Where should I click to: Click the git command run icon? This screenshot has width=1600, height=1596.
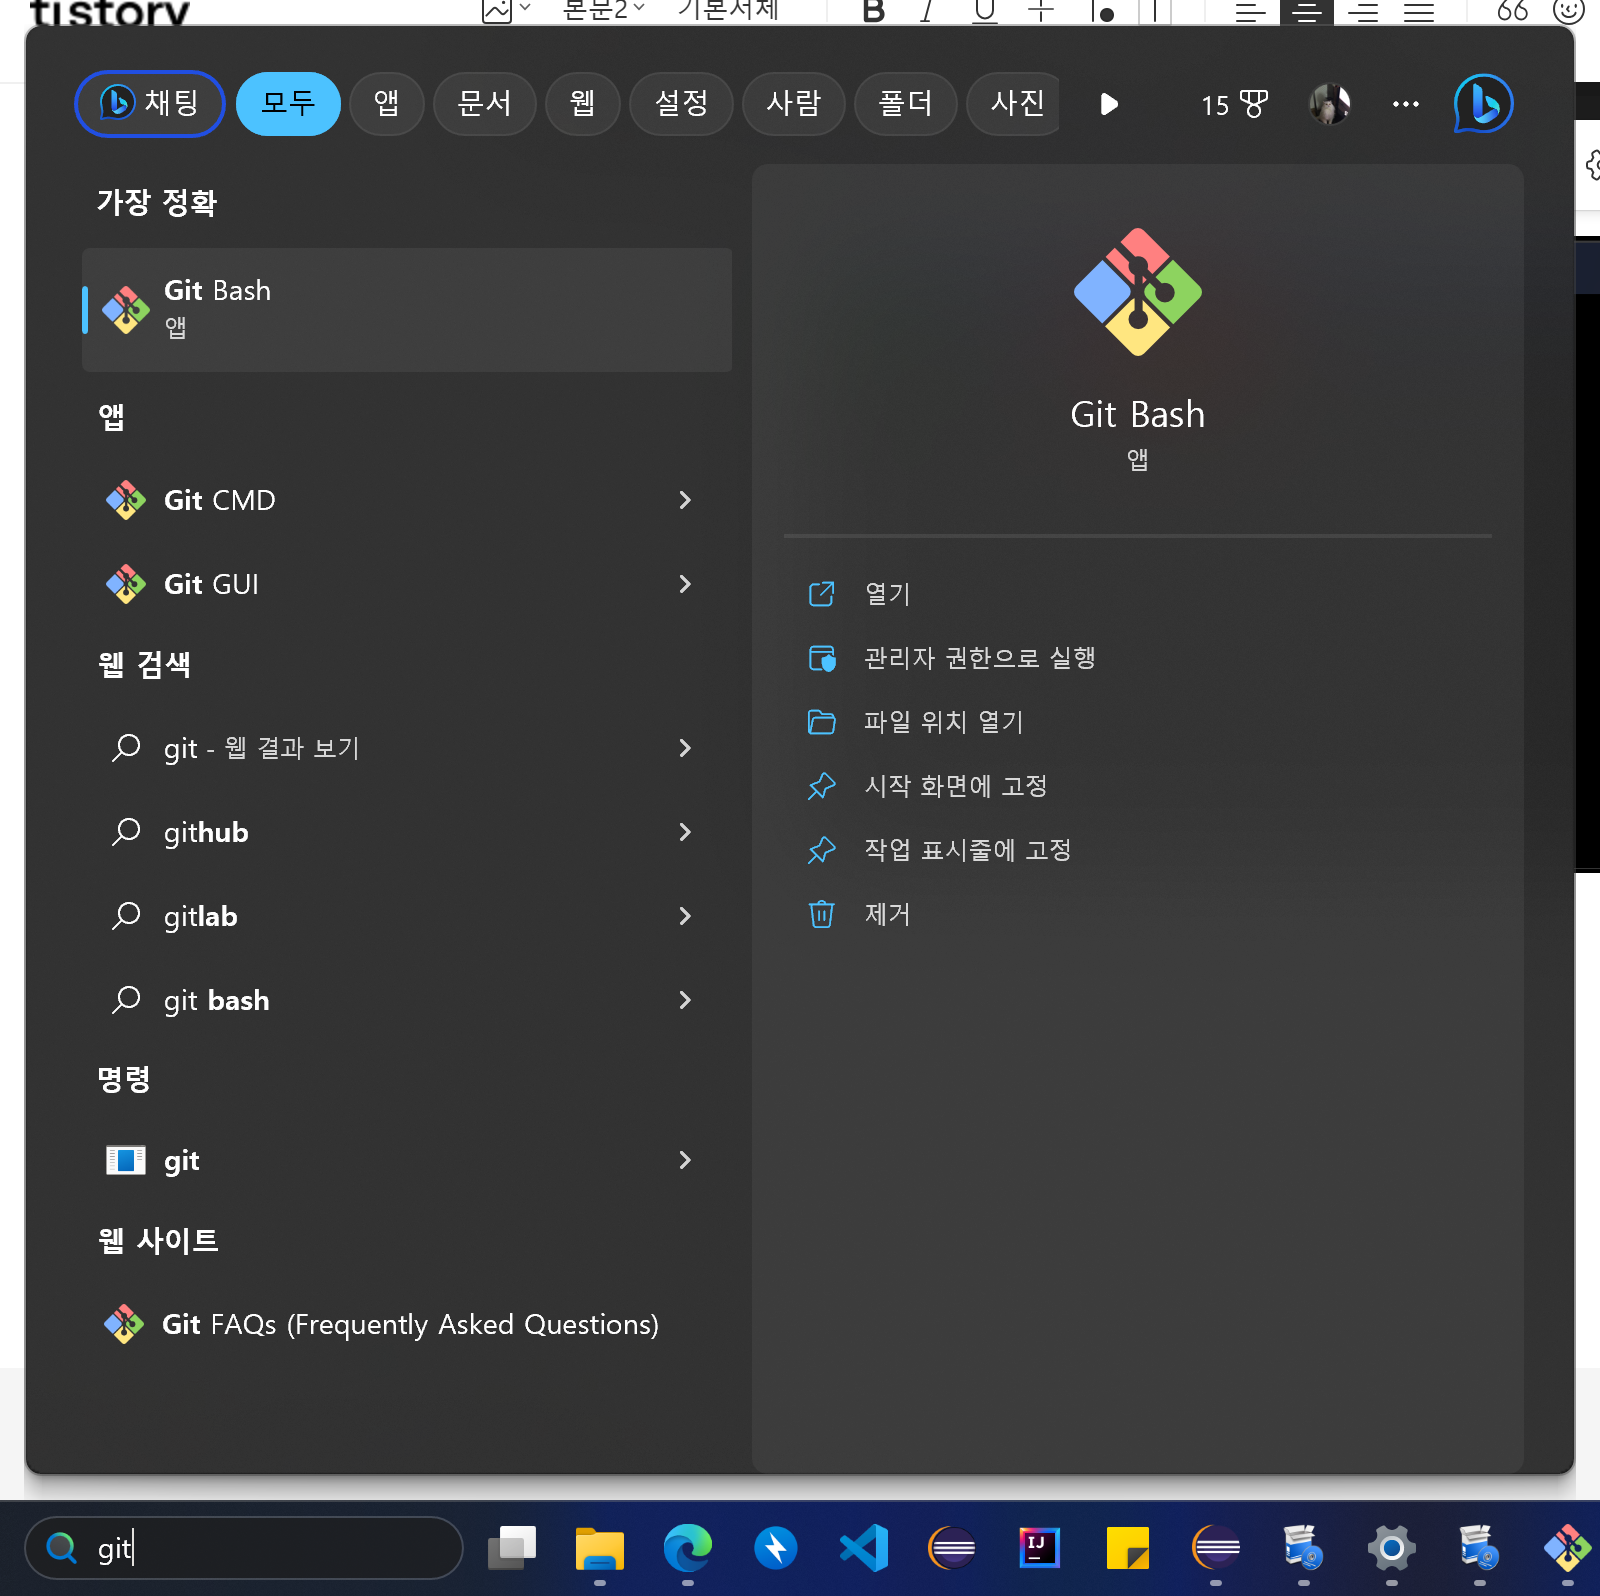click(x=126, y=1160)
